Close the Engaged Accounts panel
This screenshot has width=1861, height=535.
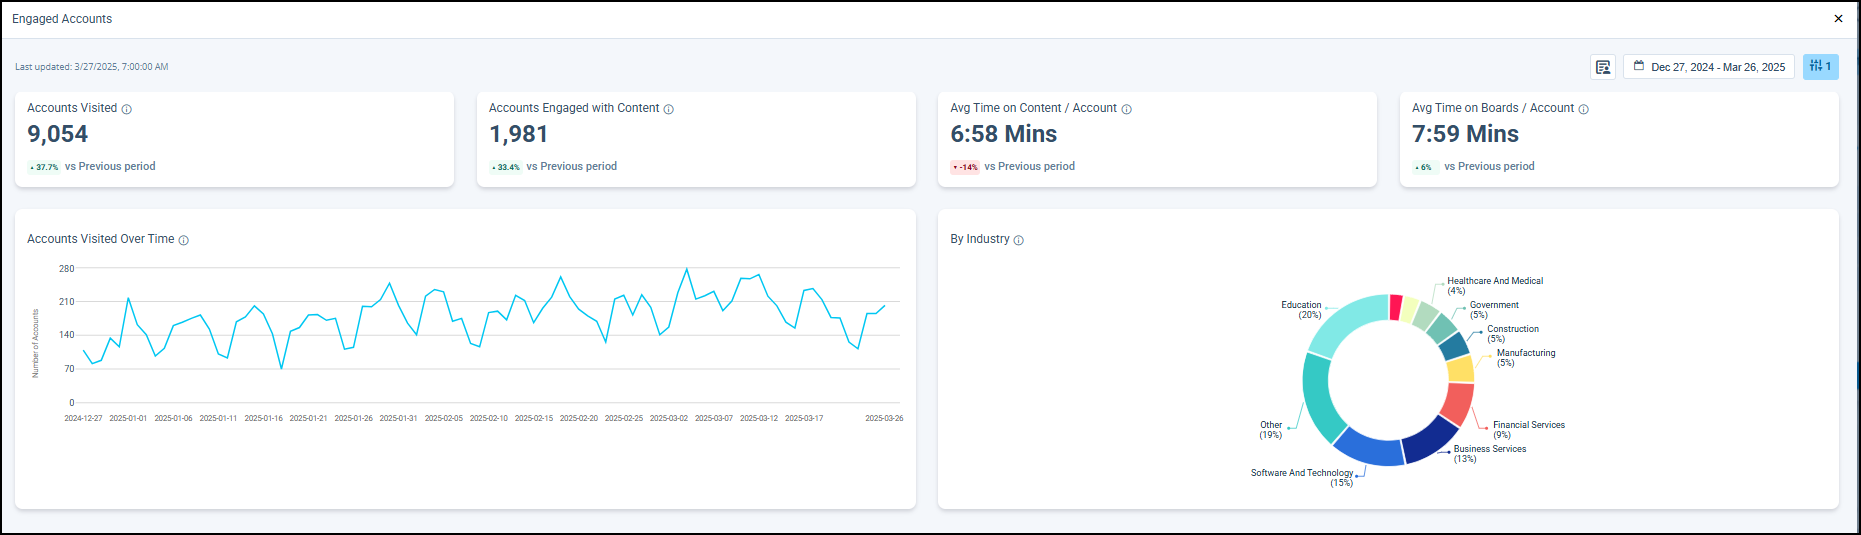1838,19
